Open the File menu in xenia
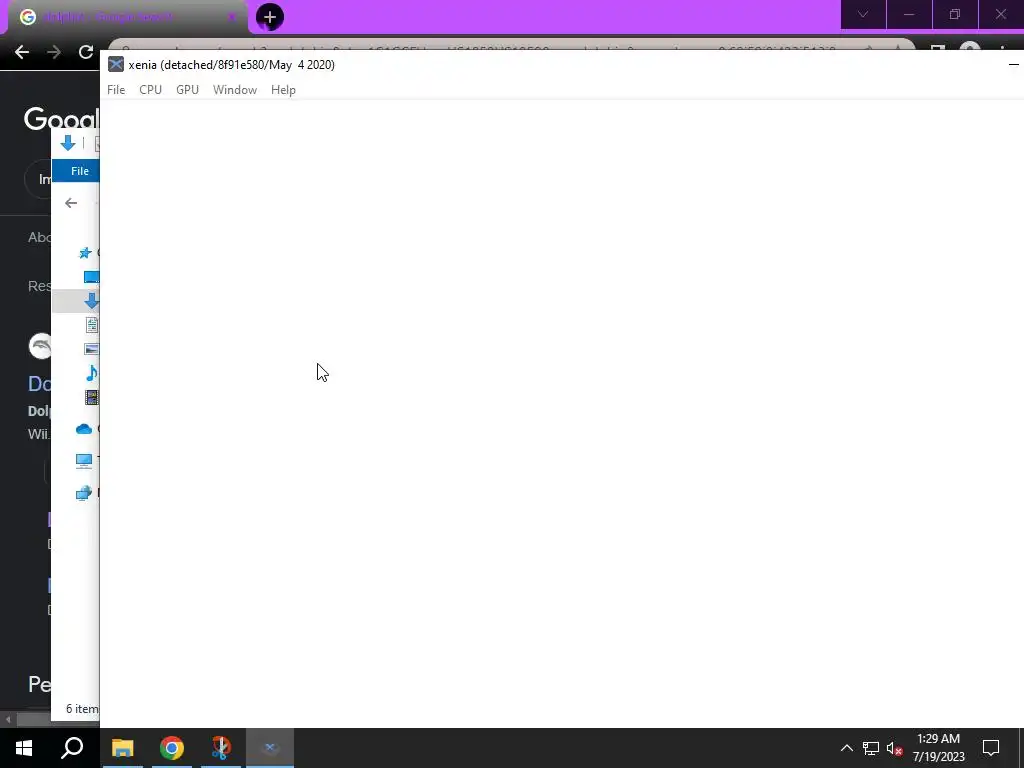1024x768 pixels. [x=116, y=90]
